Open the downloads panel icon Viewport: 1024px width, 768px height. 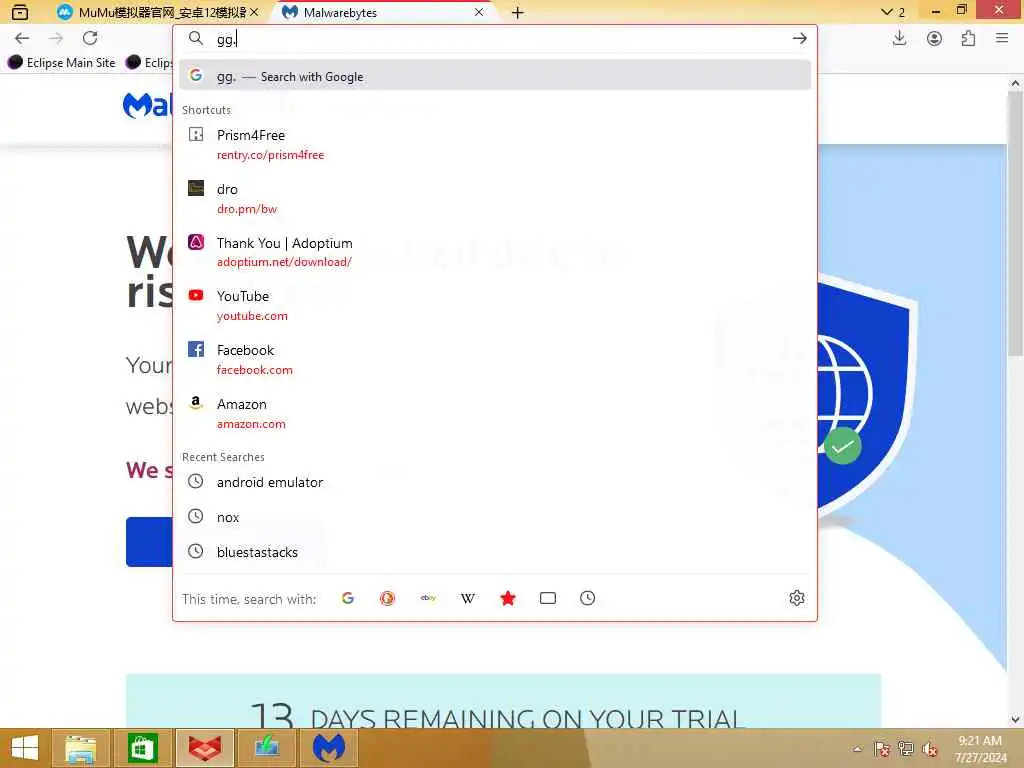point(899,39)
